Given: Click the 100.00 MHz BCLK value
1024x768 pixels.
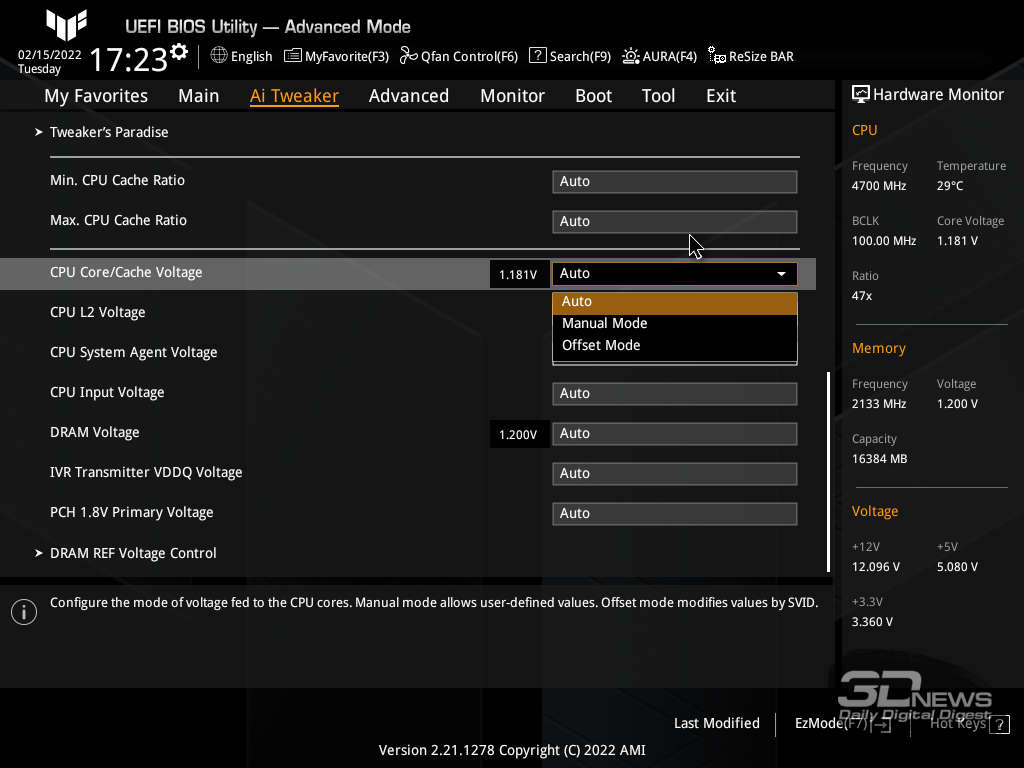Looking at the screenshot, I should (x=884, y=241).
